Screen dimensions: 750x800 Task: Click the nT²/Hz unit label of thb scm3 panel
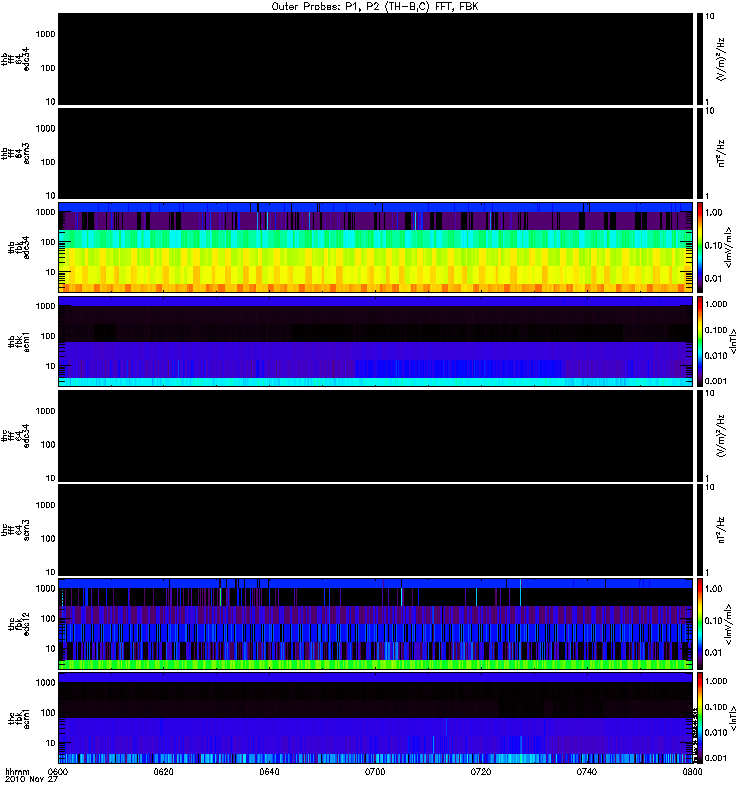(x=720, y=153)
